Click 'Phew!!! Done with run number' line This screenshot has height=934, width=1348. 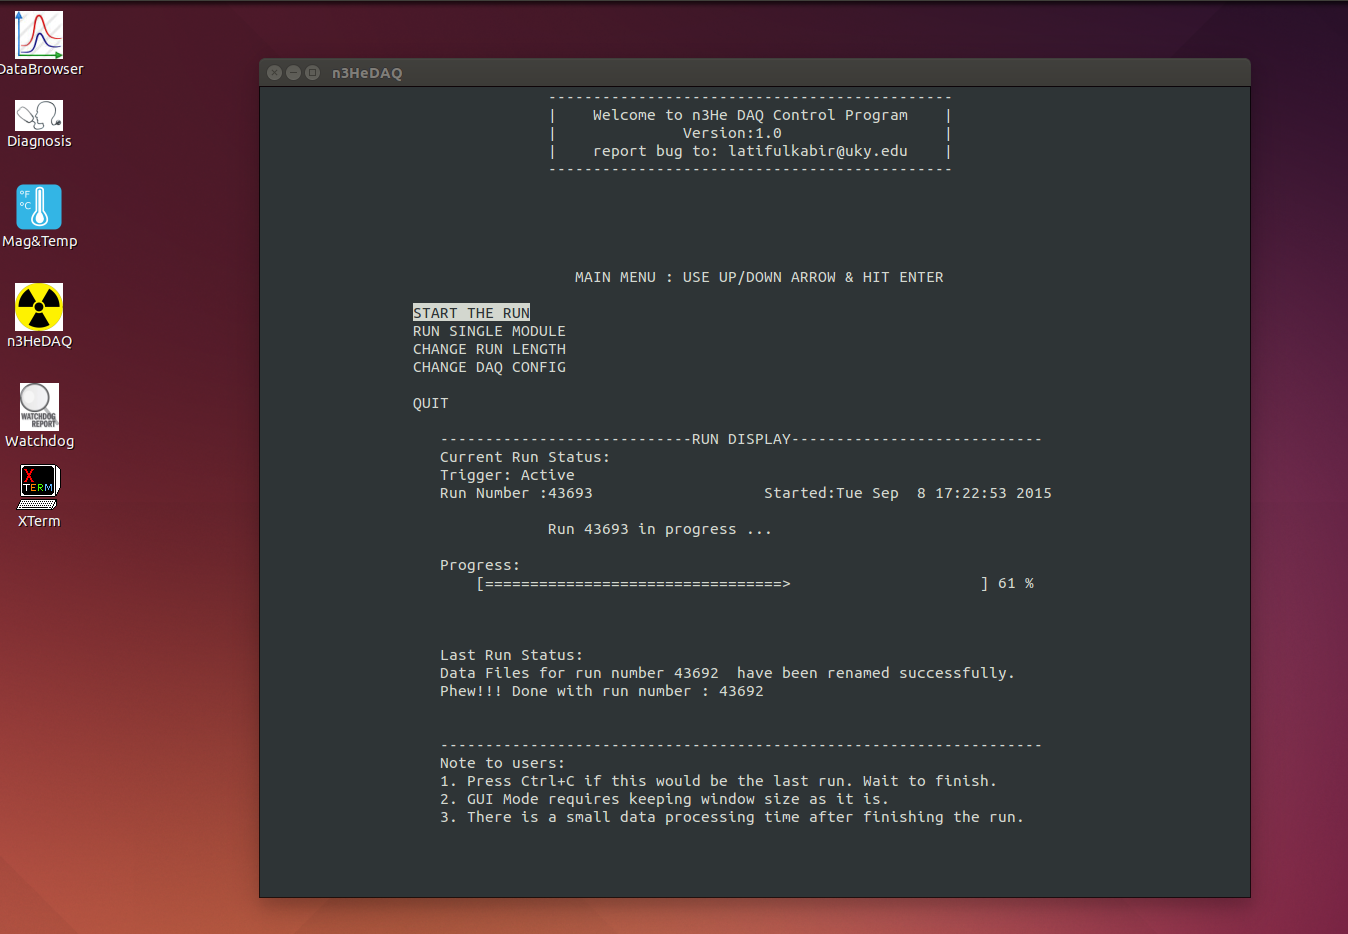click(601, 691)
